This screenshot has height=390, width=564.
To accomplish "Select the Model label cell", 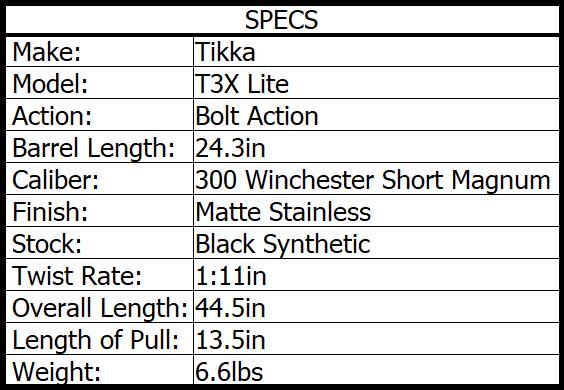I will [100, 83].
